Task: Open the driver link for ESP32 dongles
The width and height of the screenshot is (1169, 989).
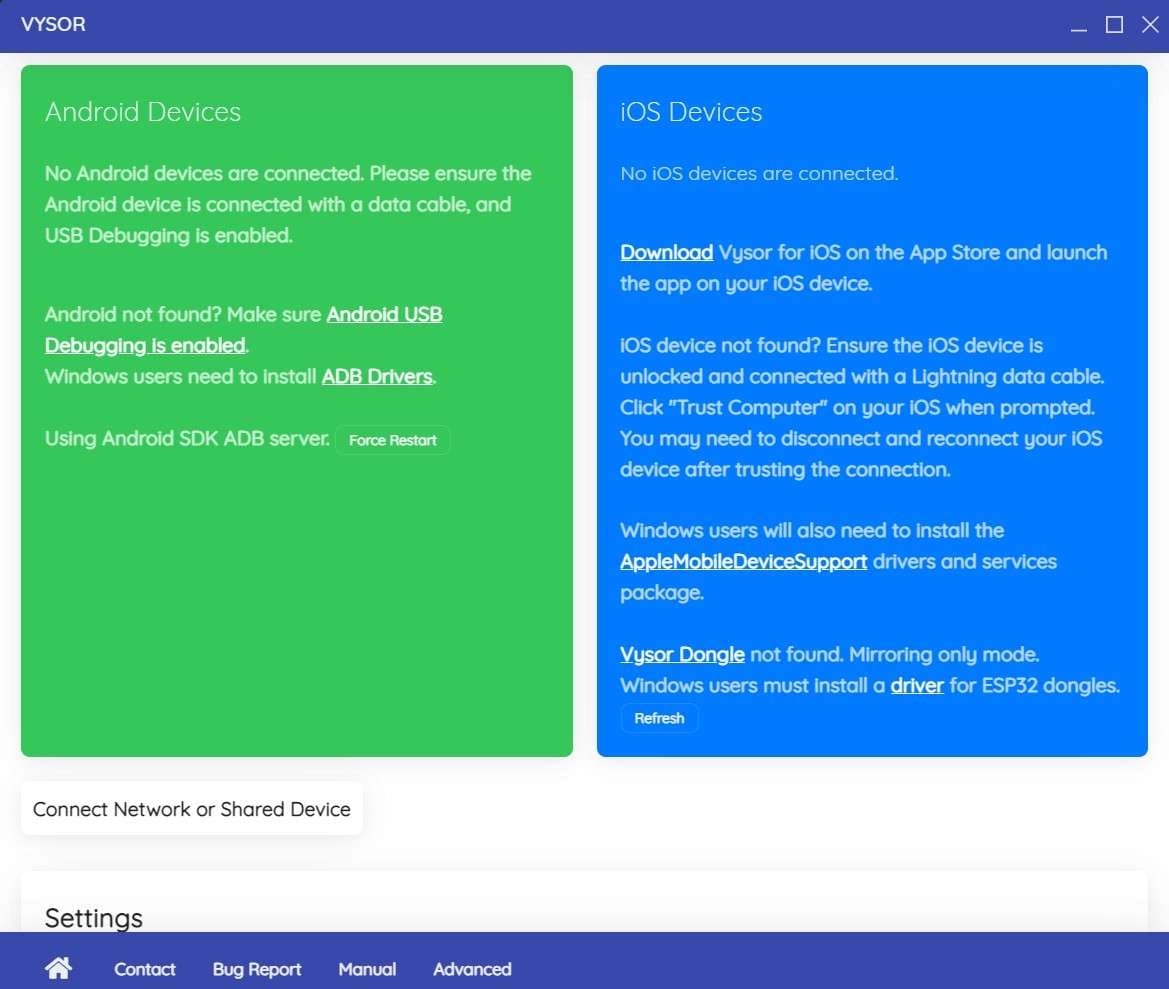Action: [917, 686]
